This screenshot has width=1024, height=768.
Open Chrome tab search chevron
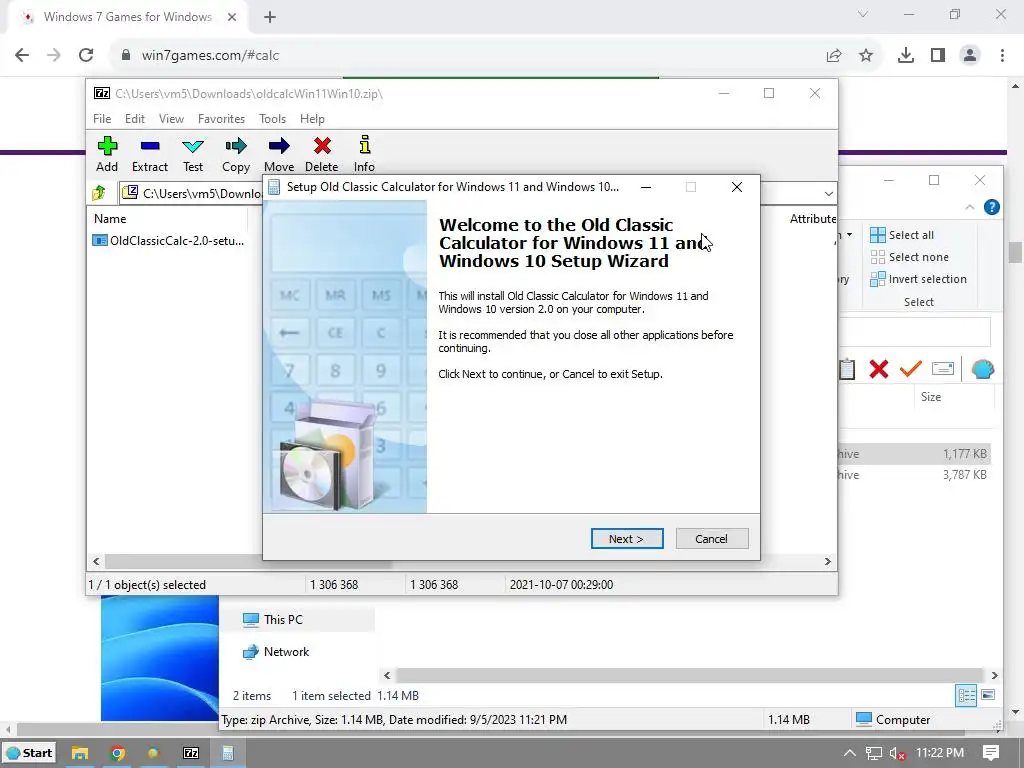click(863, 14)
